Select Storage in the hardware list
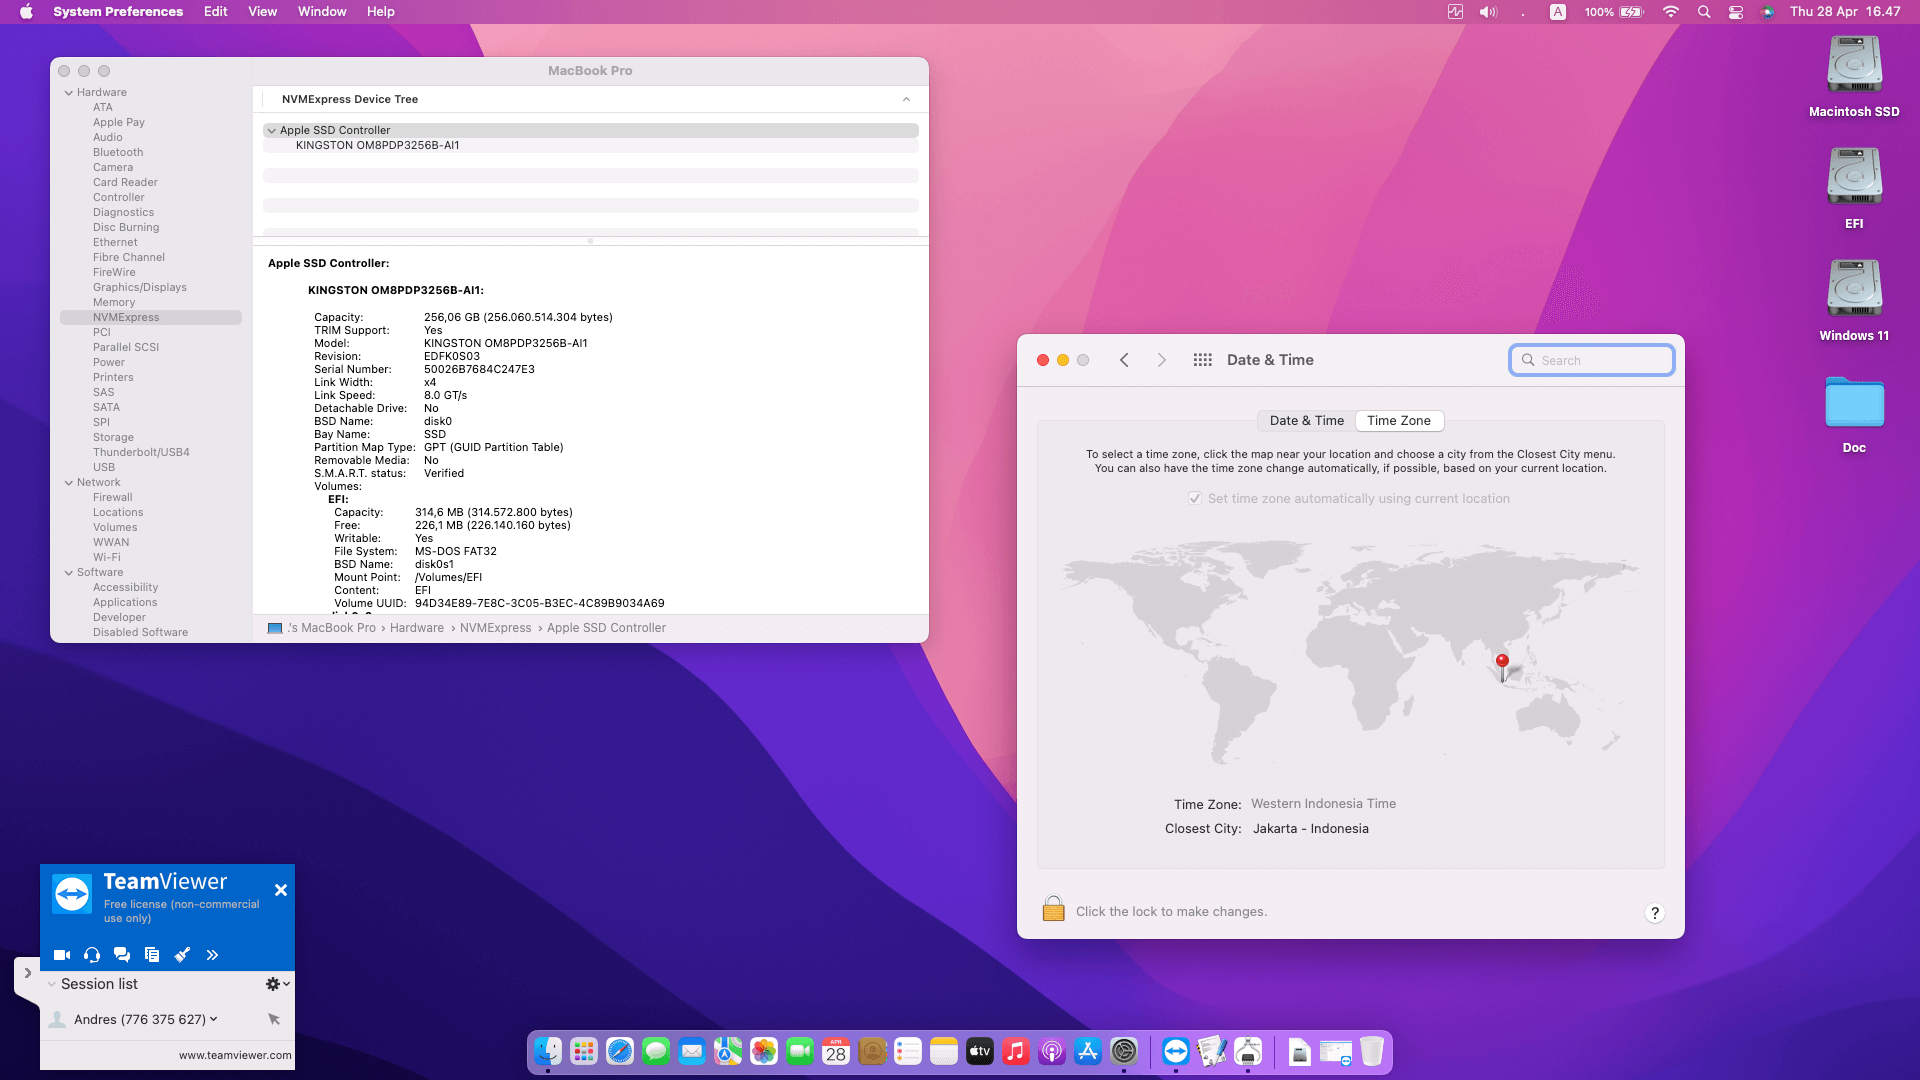Screen dimensions: 1920x1080 pos(113,438)
